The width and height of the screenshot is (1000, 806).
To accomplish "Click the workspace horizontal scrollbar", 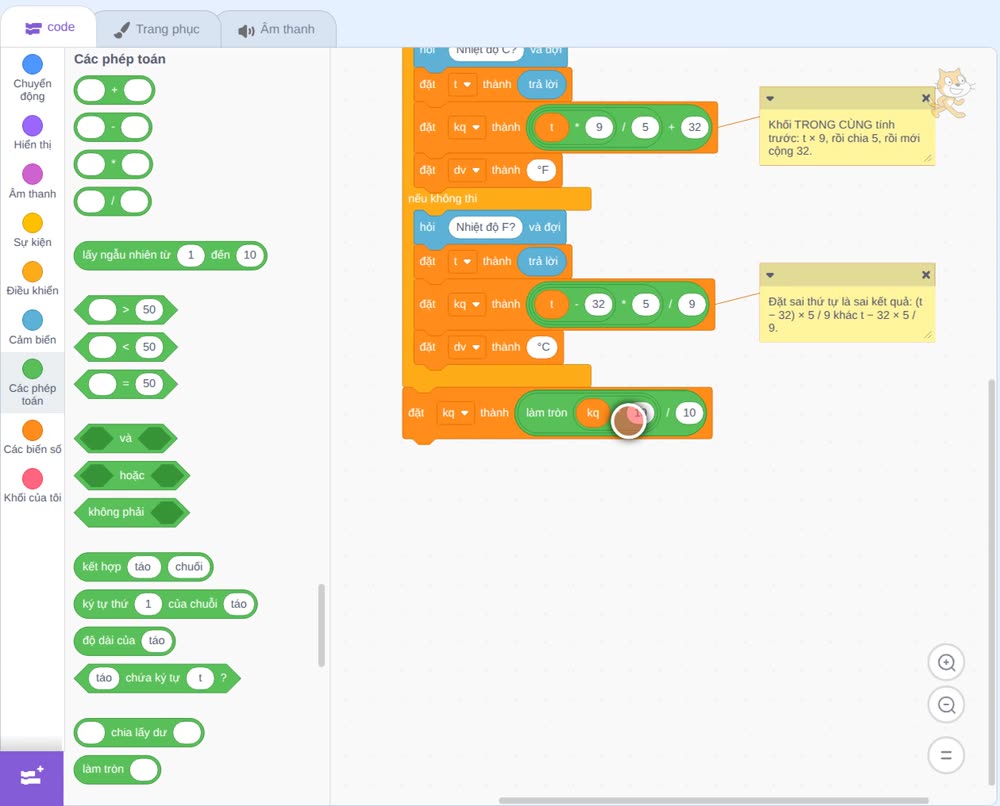I will tap(713, 800).
